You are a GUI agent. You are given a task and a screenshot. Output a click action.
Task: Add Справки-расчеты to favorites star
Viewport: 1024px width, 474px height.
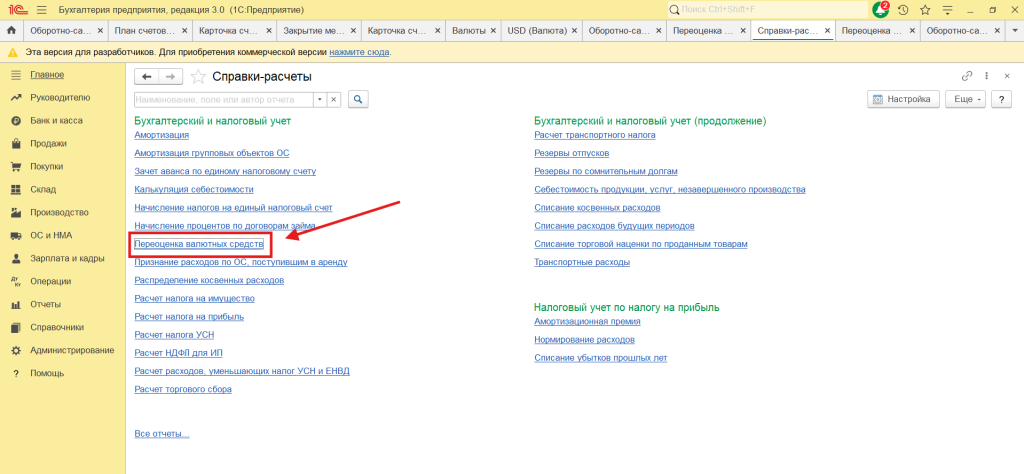(197, 77)
